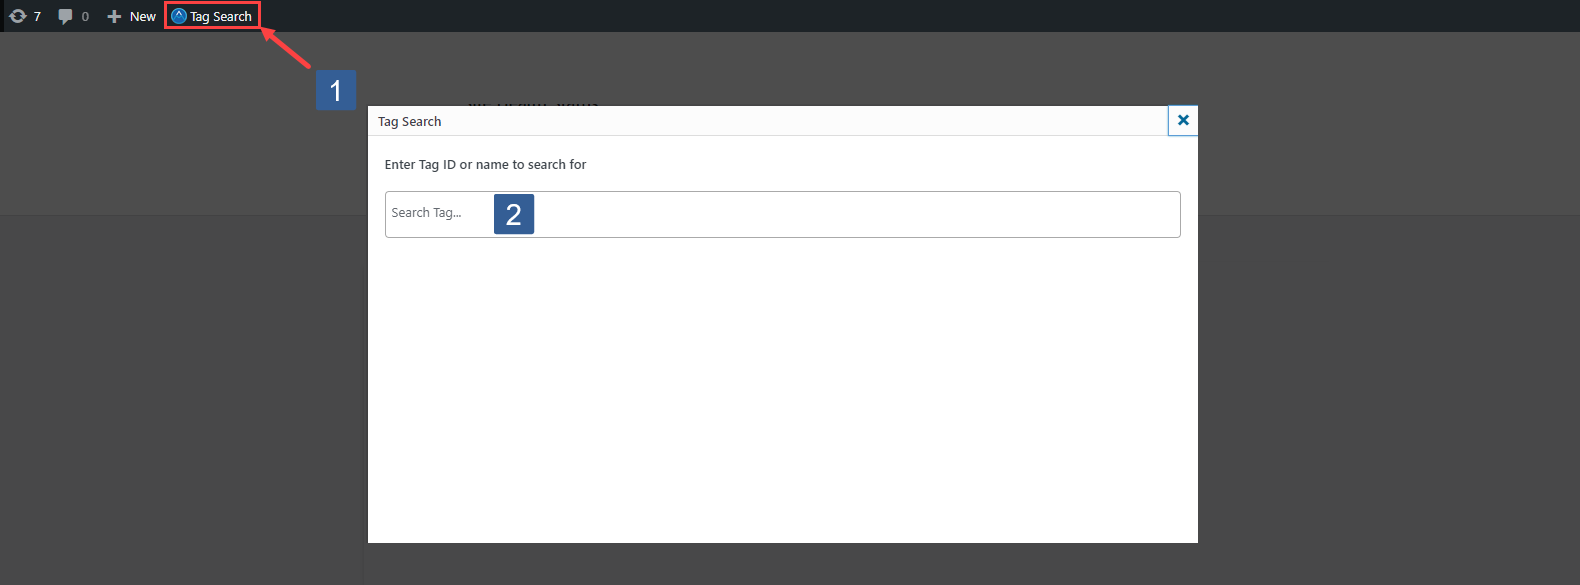Viewport: 1580px width, 585px height.
Task: Click the Tag Search dialog title
Action: pos(409,121)
